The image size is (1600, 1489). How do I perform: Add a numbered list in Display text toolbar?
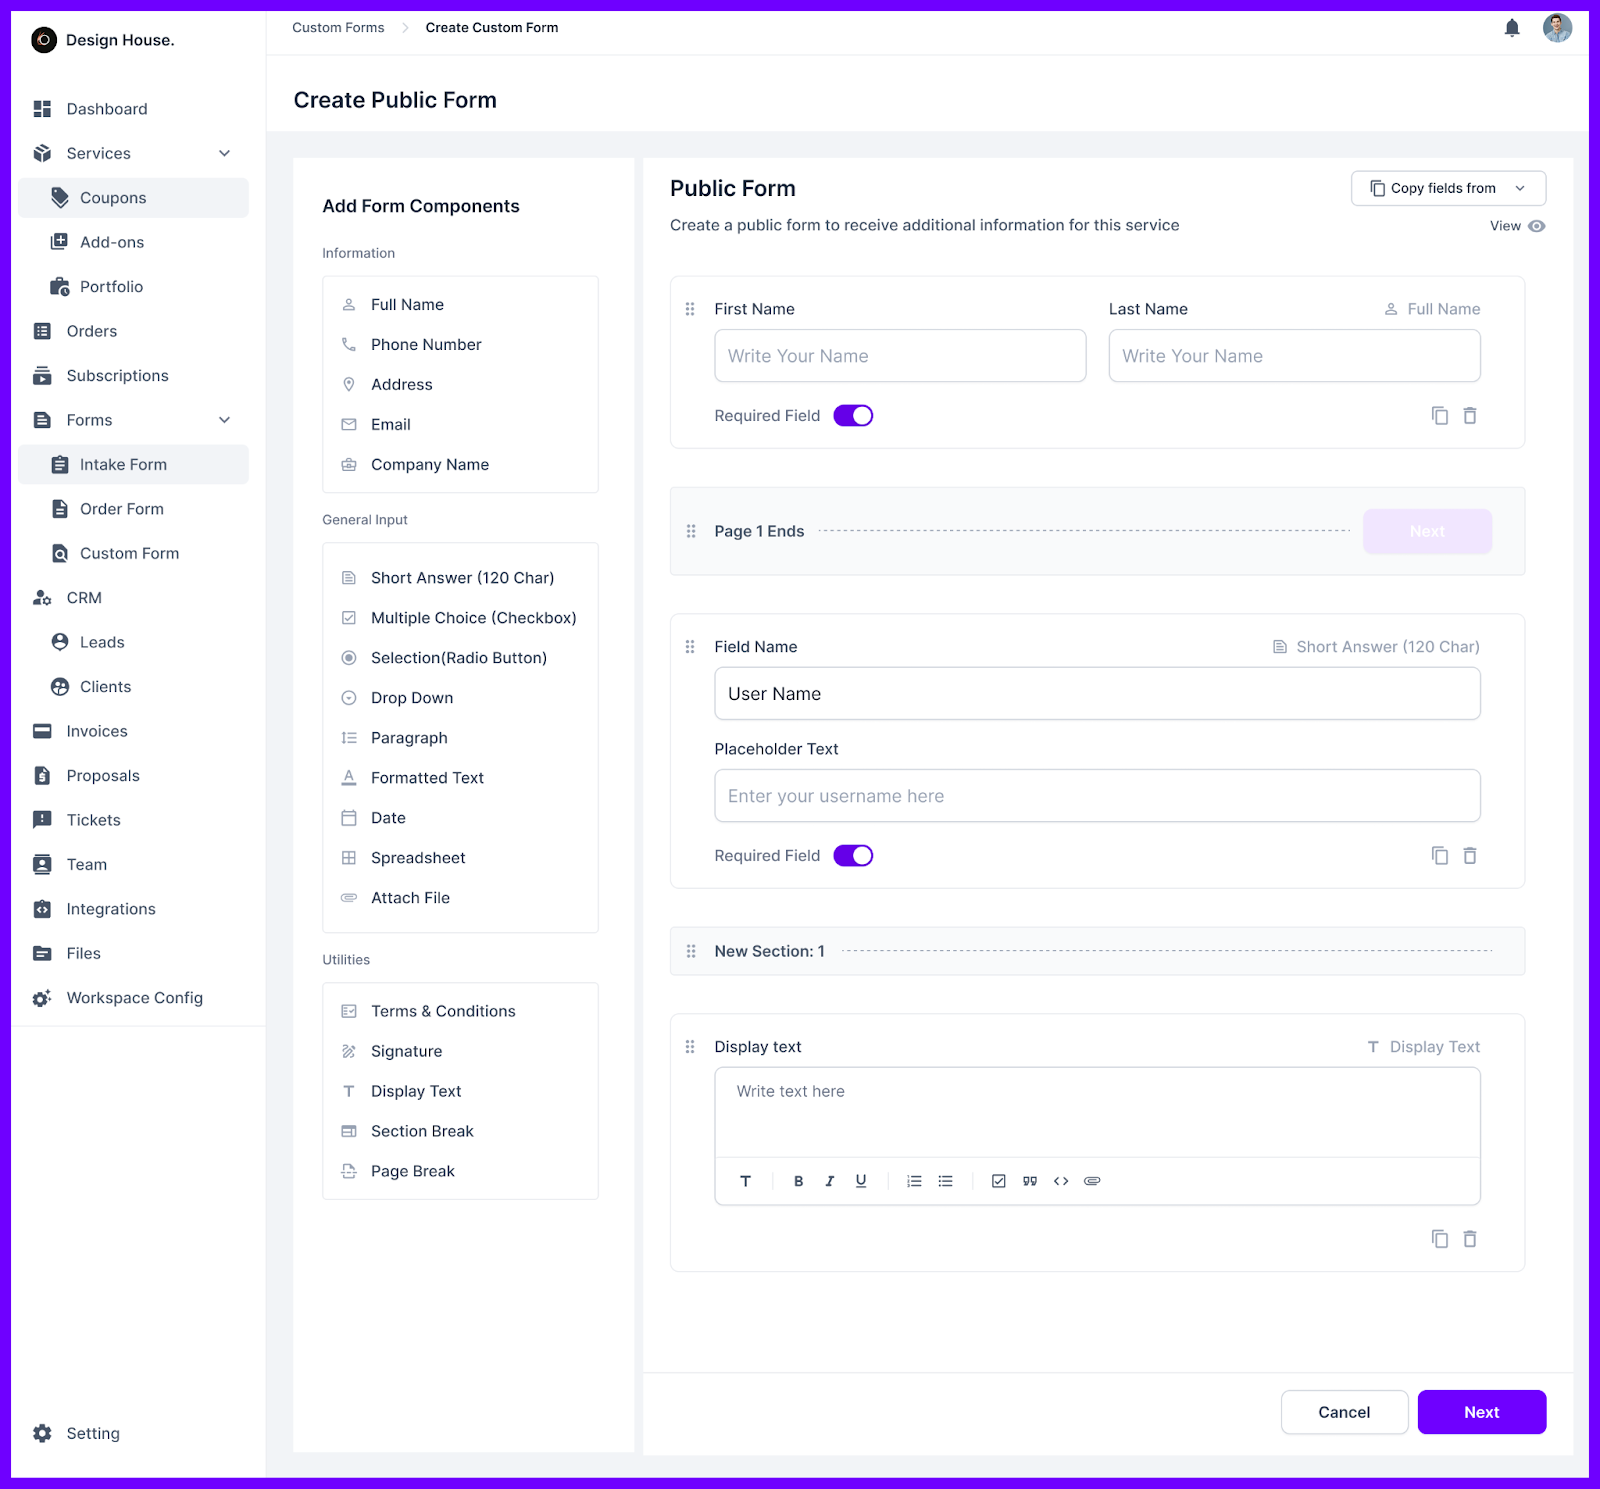[913, 1181]
